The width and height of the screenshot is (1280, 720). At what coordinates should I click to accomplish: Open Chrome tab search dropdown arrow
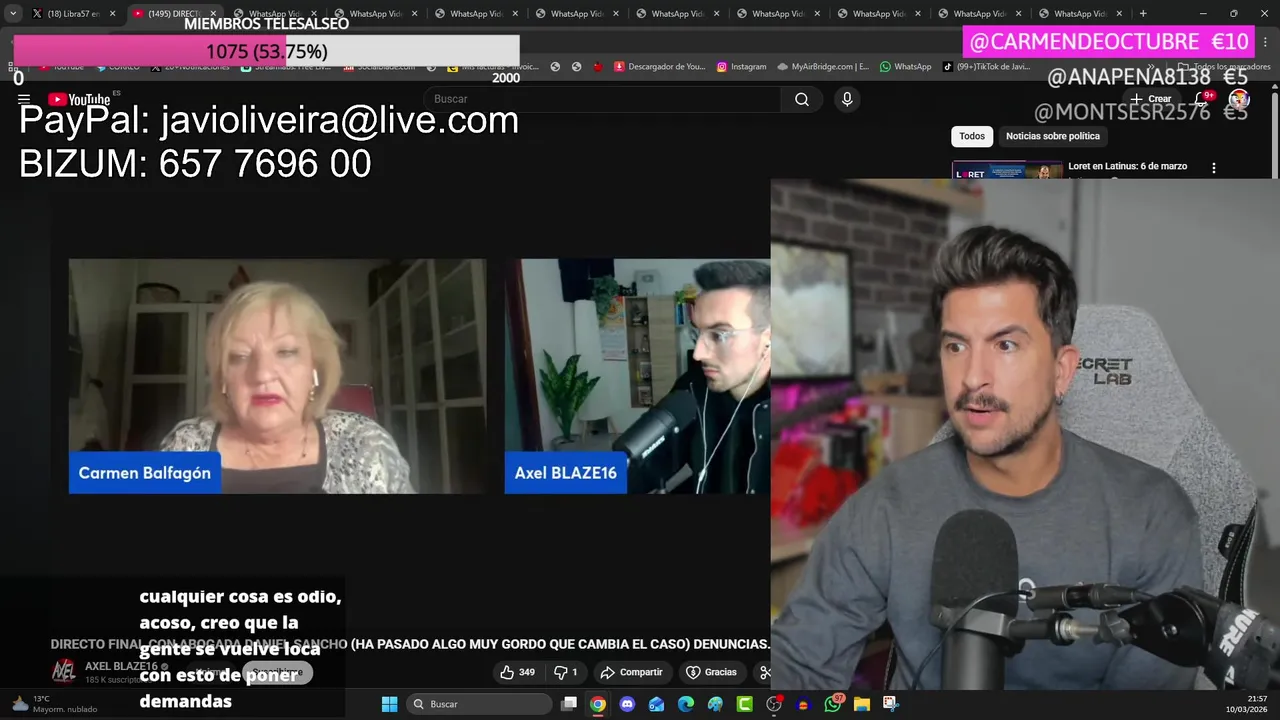point(13,14)
